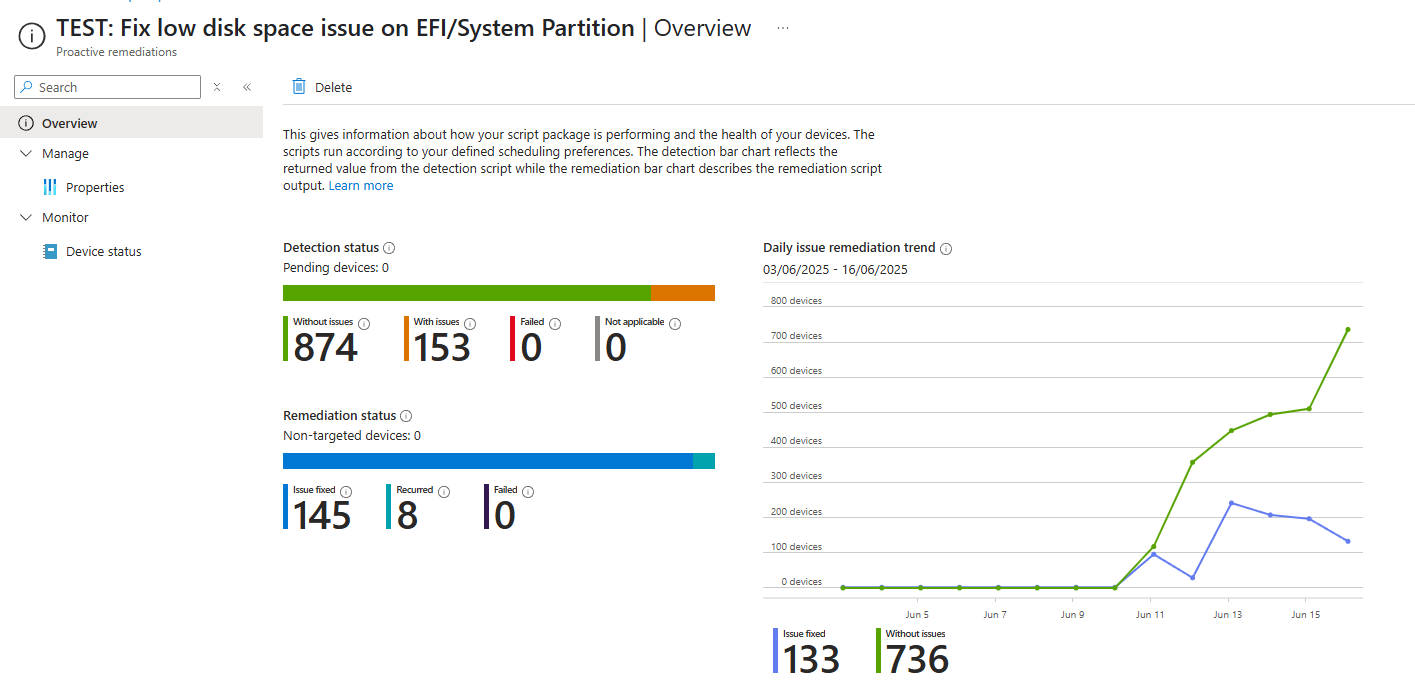Viewport: 1415px width, 687px height.
Task: Click the Monitor section label
Action: (x=65, y=218)
